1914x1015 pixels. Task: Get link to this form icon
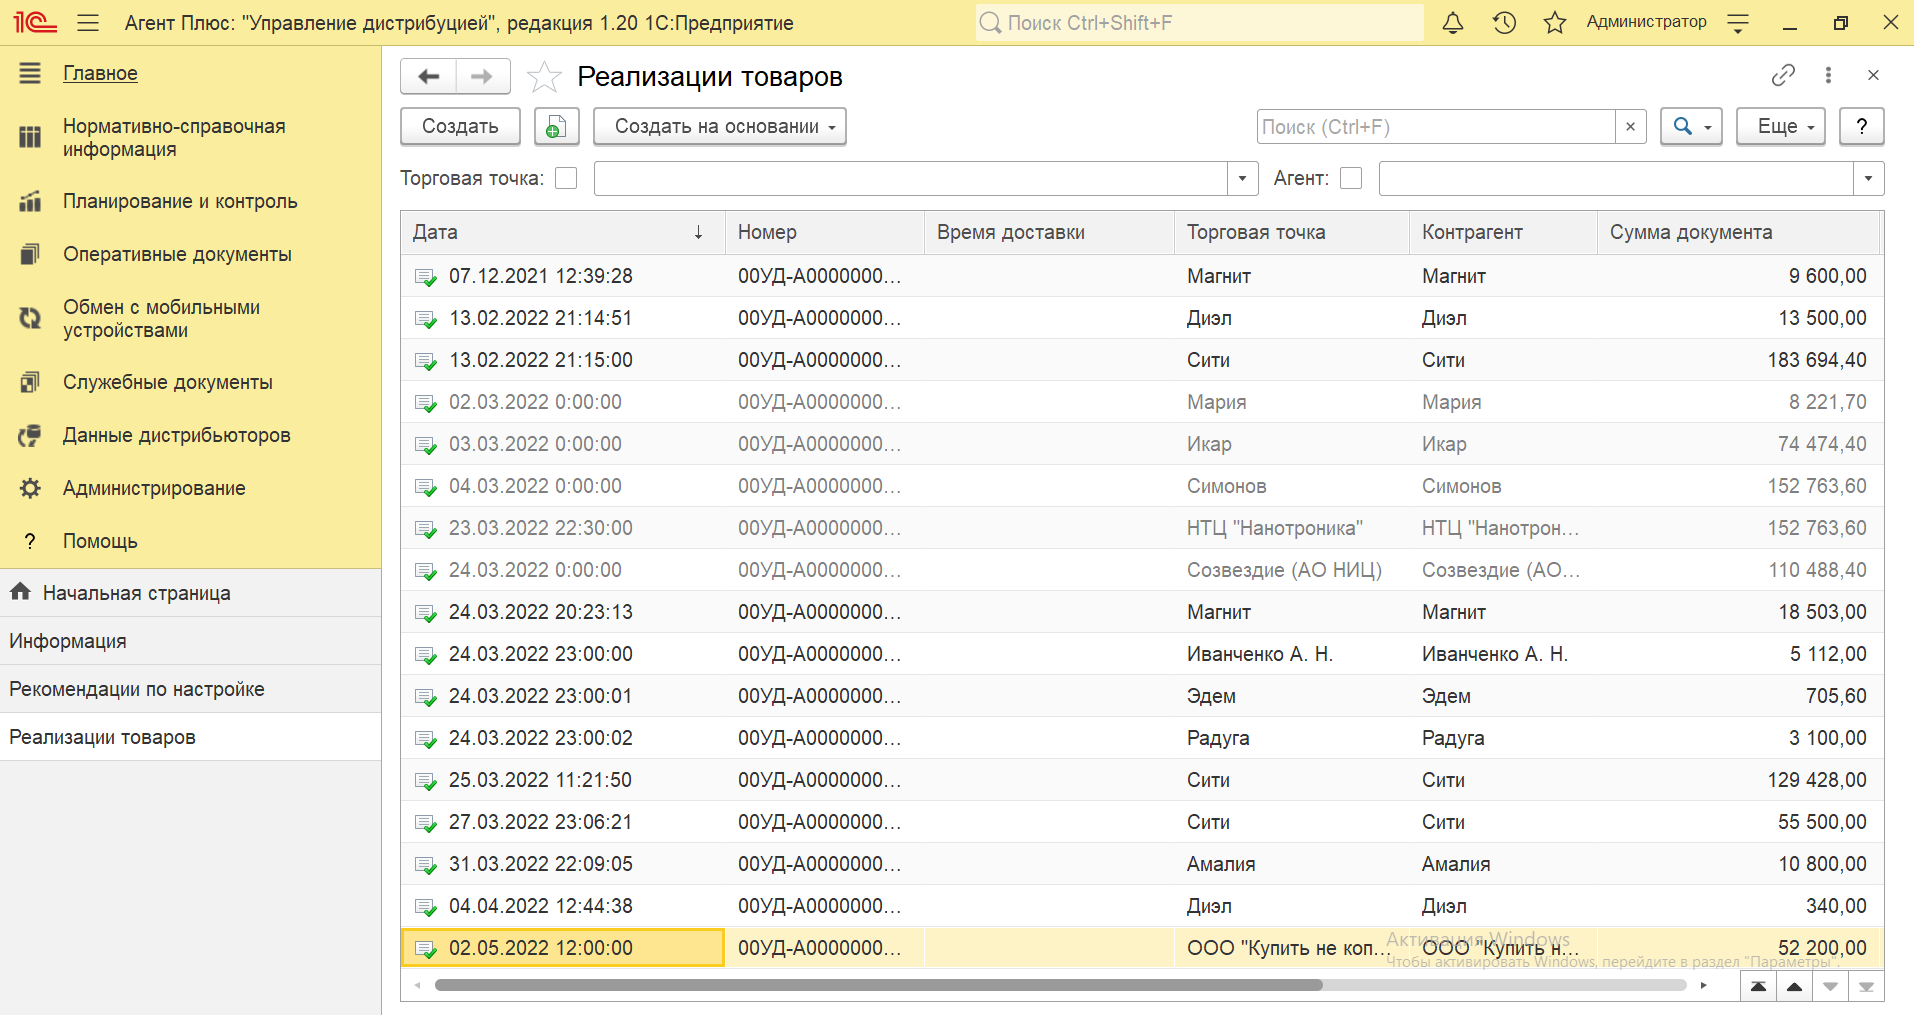point(1783,75)
